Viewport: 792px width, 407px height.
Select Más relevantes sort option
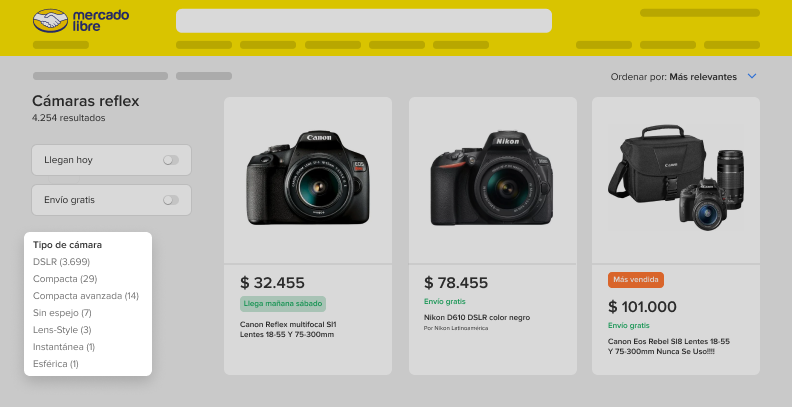(703, 77)
